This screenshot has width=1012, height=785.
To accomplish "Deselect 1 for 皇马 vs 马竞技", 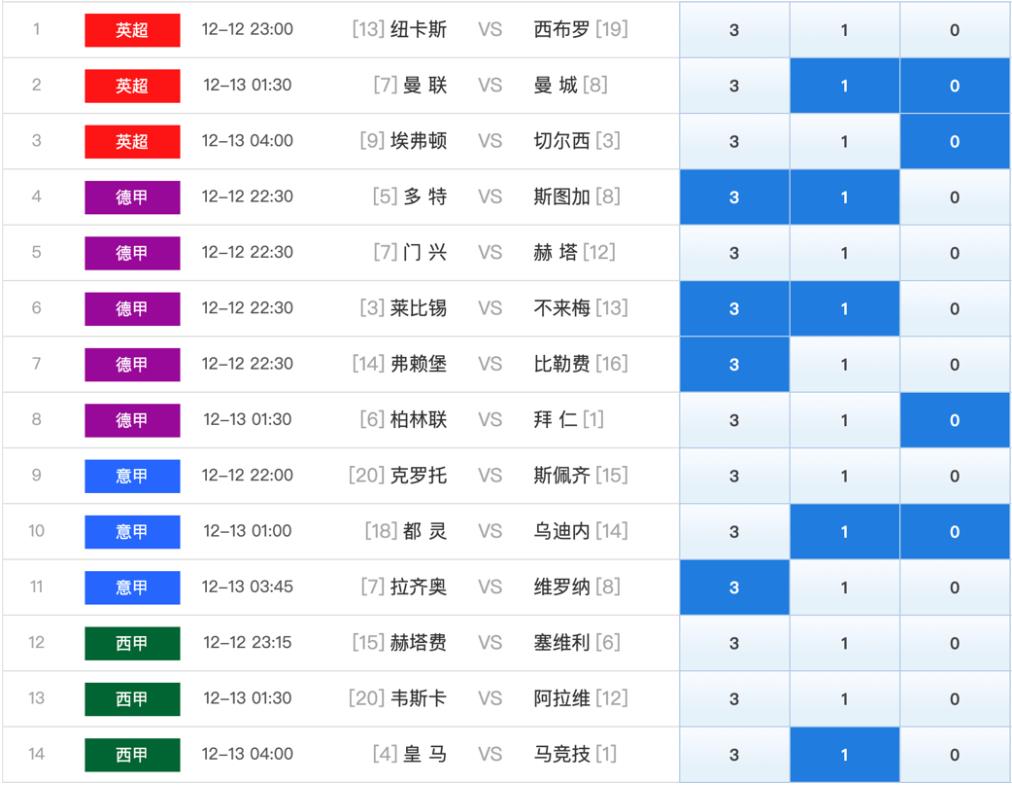I will [x=845, y=755].
